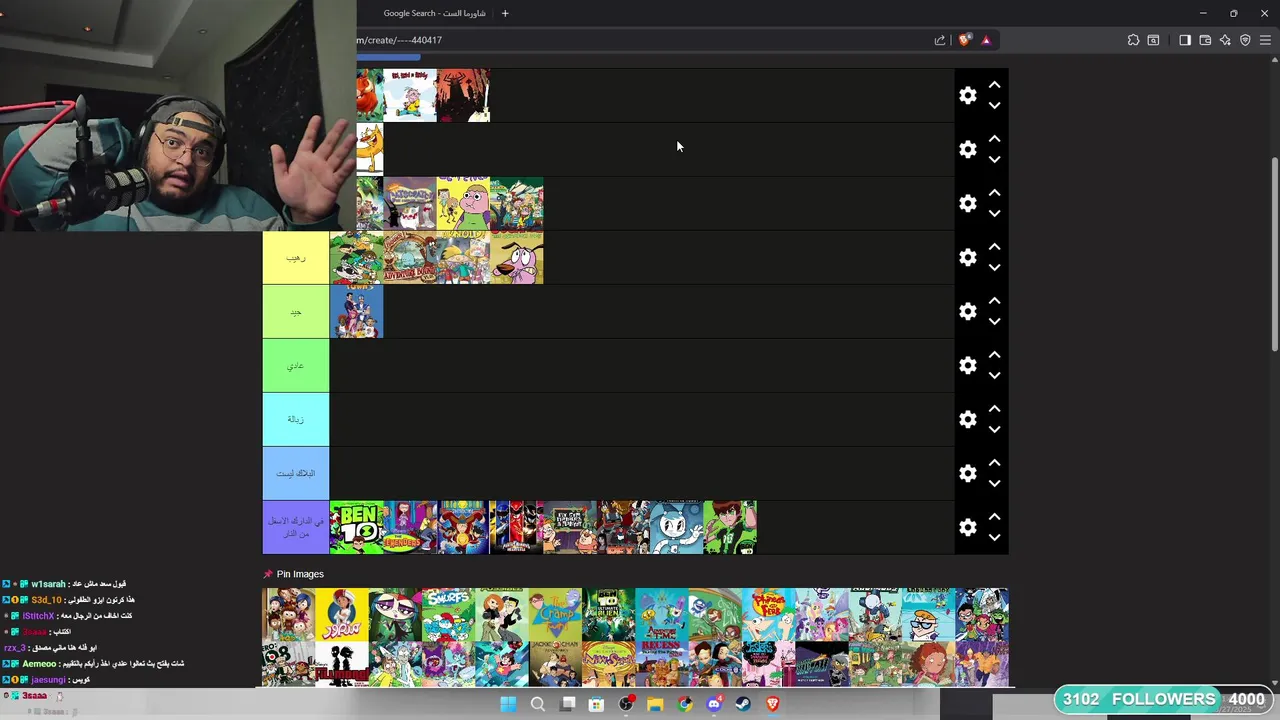The height and width of the screenshot is (720, 1280).
Task: Select the Recess image in the pool
Action: pos(662,664)
